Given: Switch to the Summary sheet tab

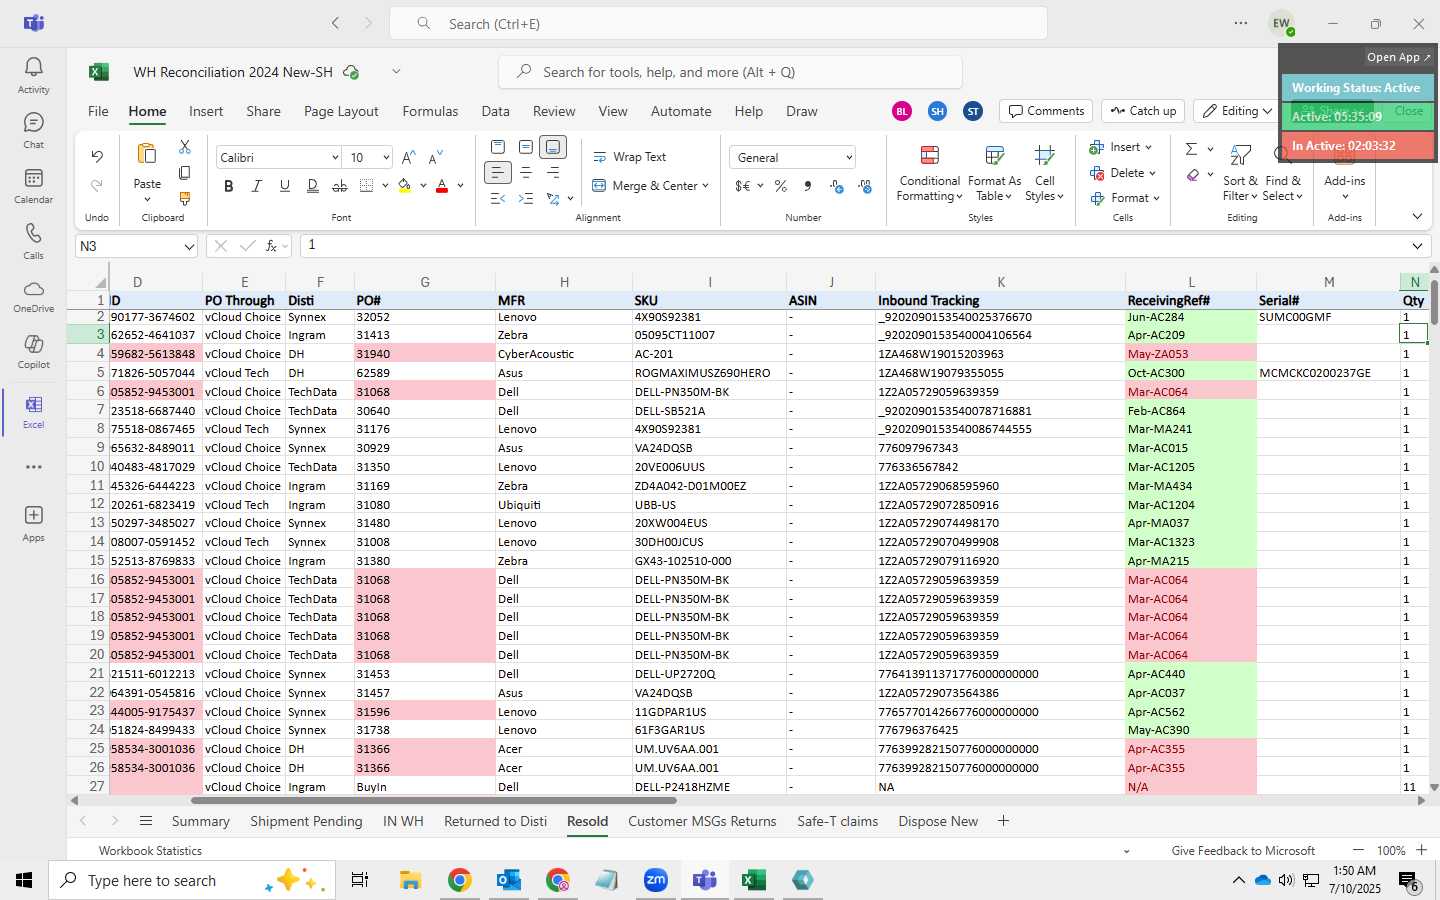Looking at the screenshot, I should click(x=200, y=821).
